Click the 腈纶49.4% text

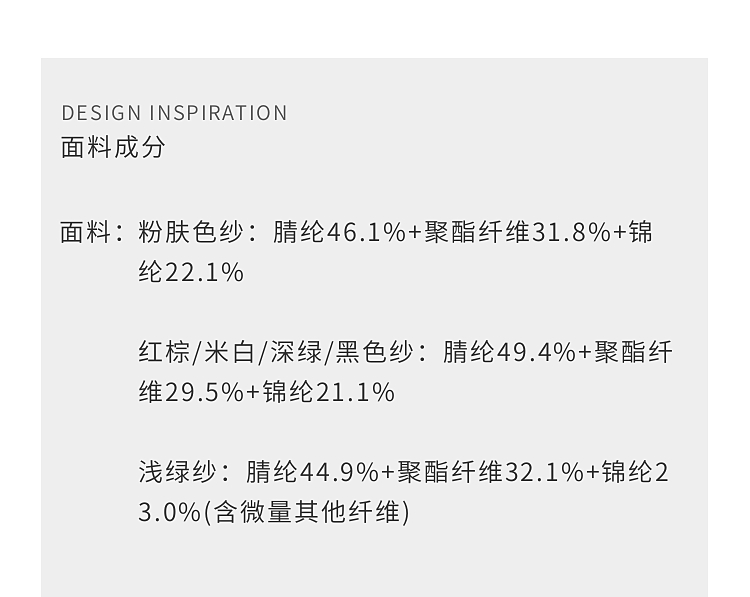(509, 353)
